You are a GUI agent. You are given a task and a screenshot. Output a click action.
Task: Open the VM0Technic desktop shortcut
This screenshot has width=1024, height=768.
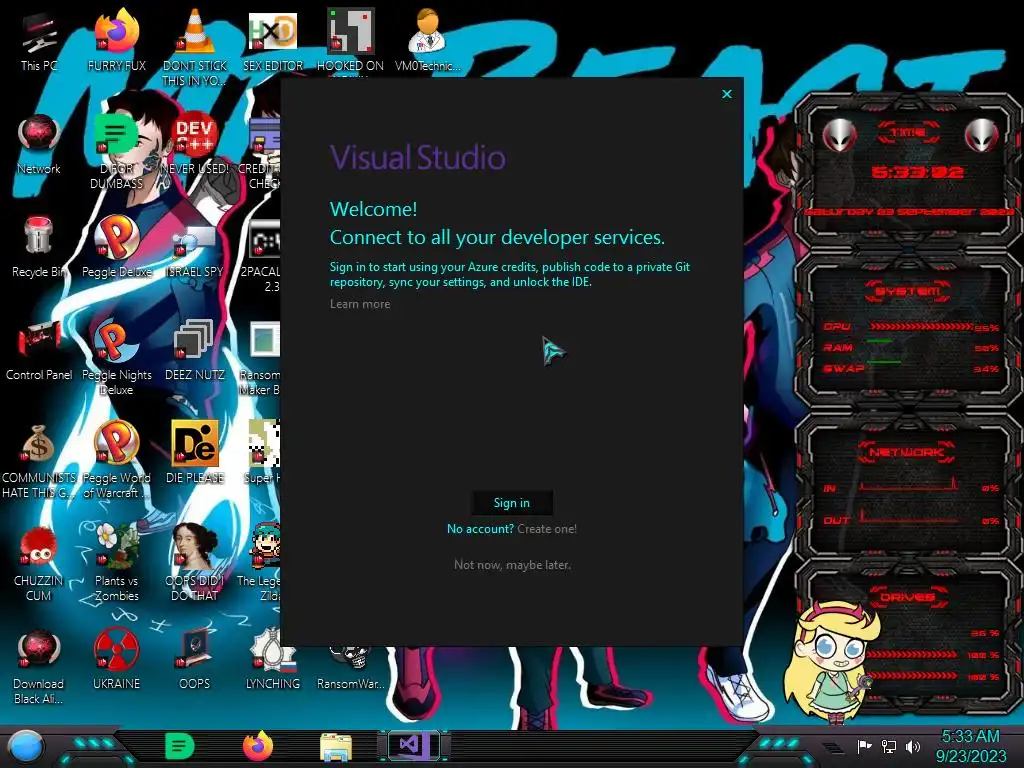[428, 40]
